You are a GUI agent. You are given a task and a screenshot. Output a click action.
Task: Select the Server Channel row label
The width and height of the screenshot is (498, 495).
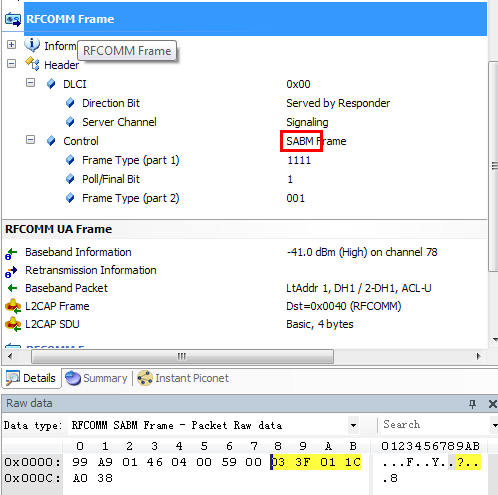[x=119, y=122]
